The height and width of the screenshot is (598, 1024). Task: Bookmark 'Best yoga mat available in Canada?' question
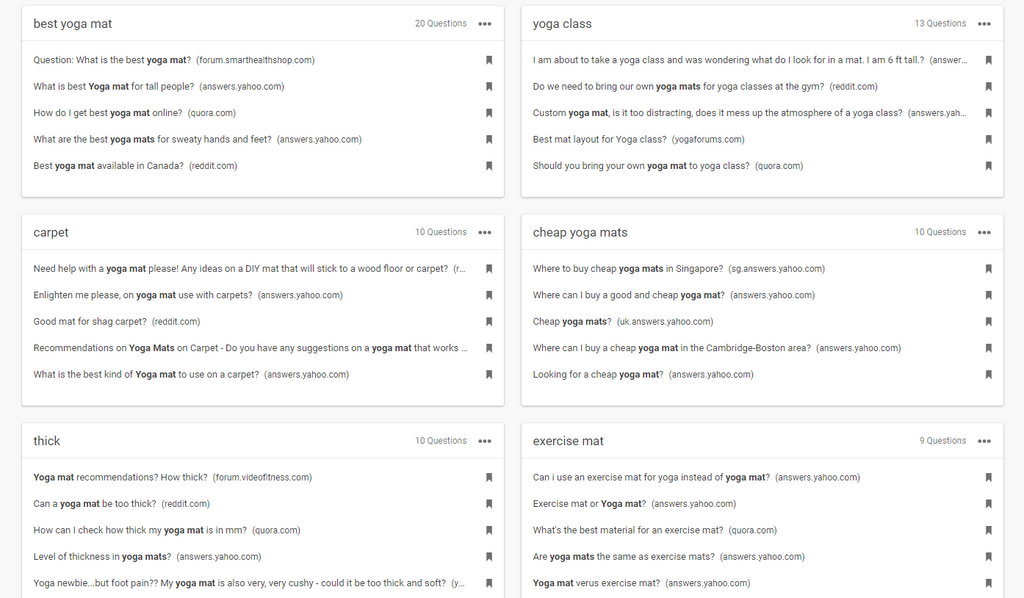click(x=489, y=166)
